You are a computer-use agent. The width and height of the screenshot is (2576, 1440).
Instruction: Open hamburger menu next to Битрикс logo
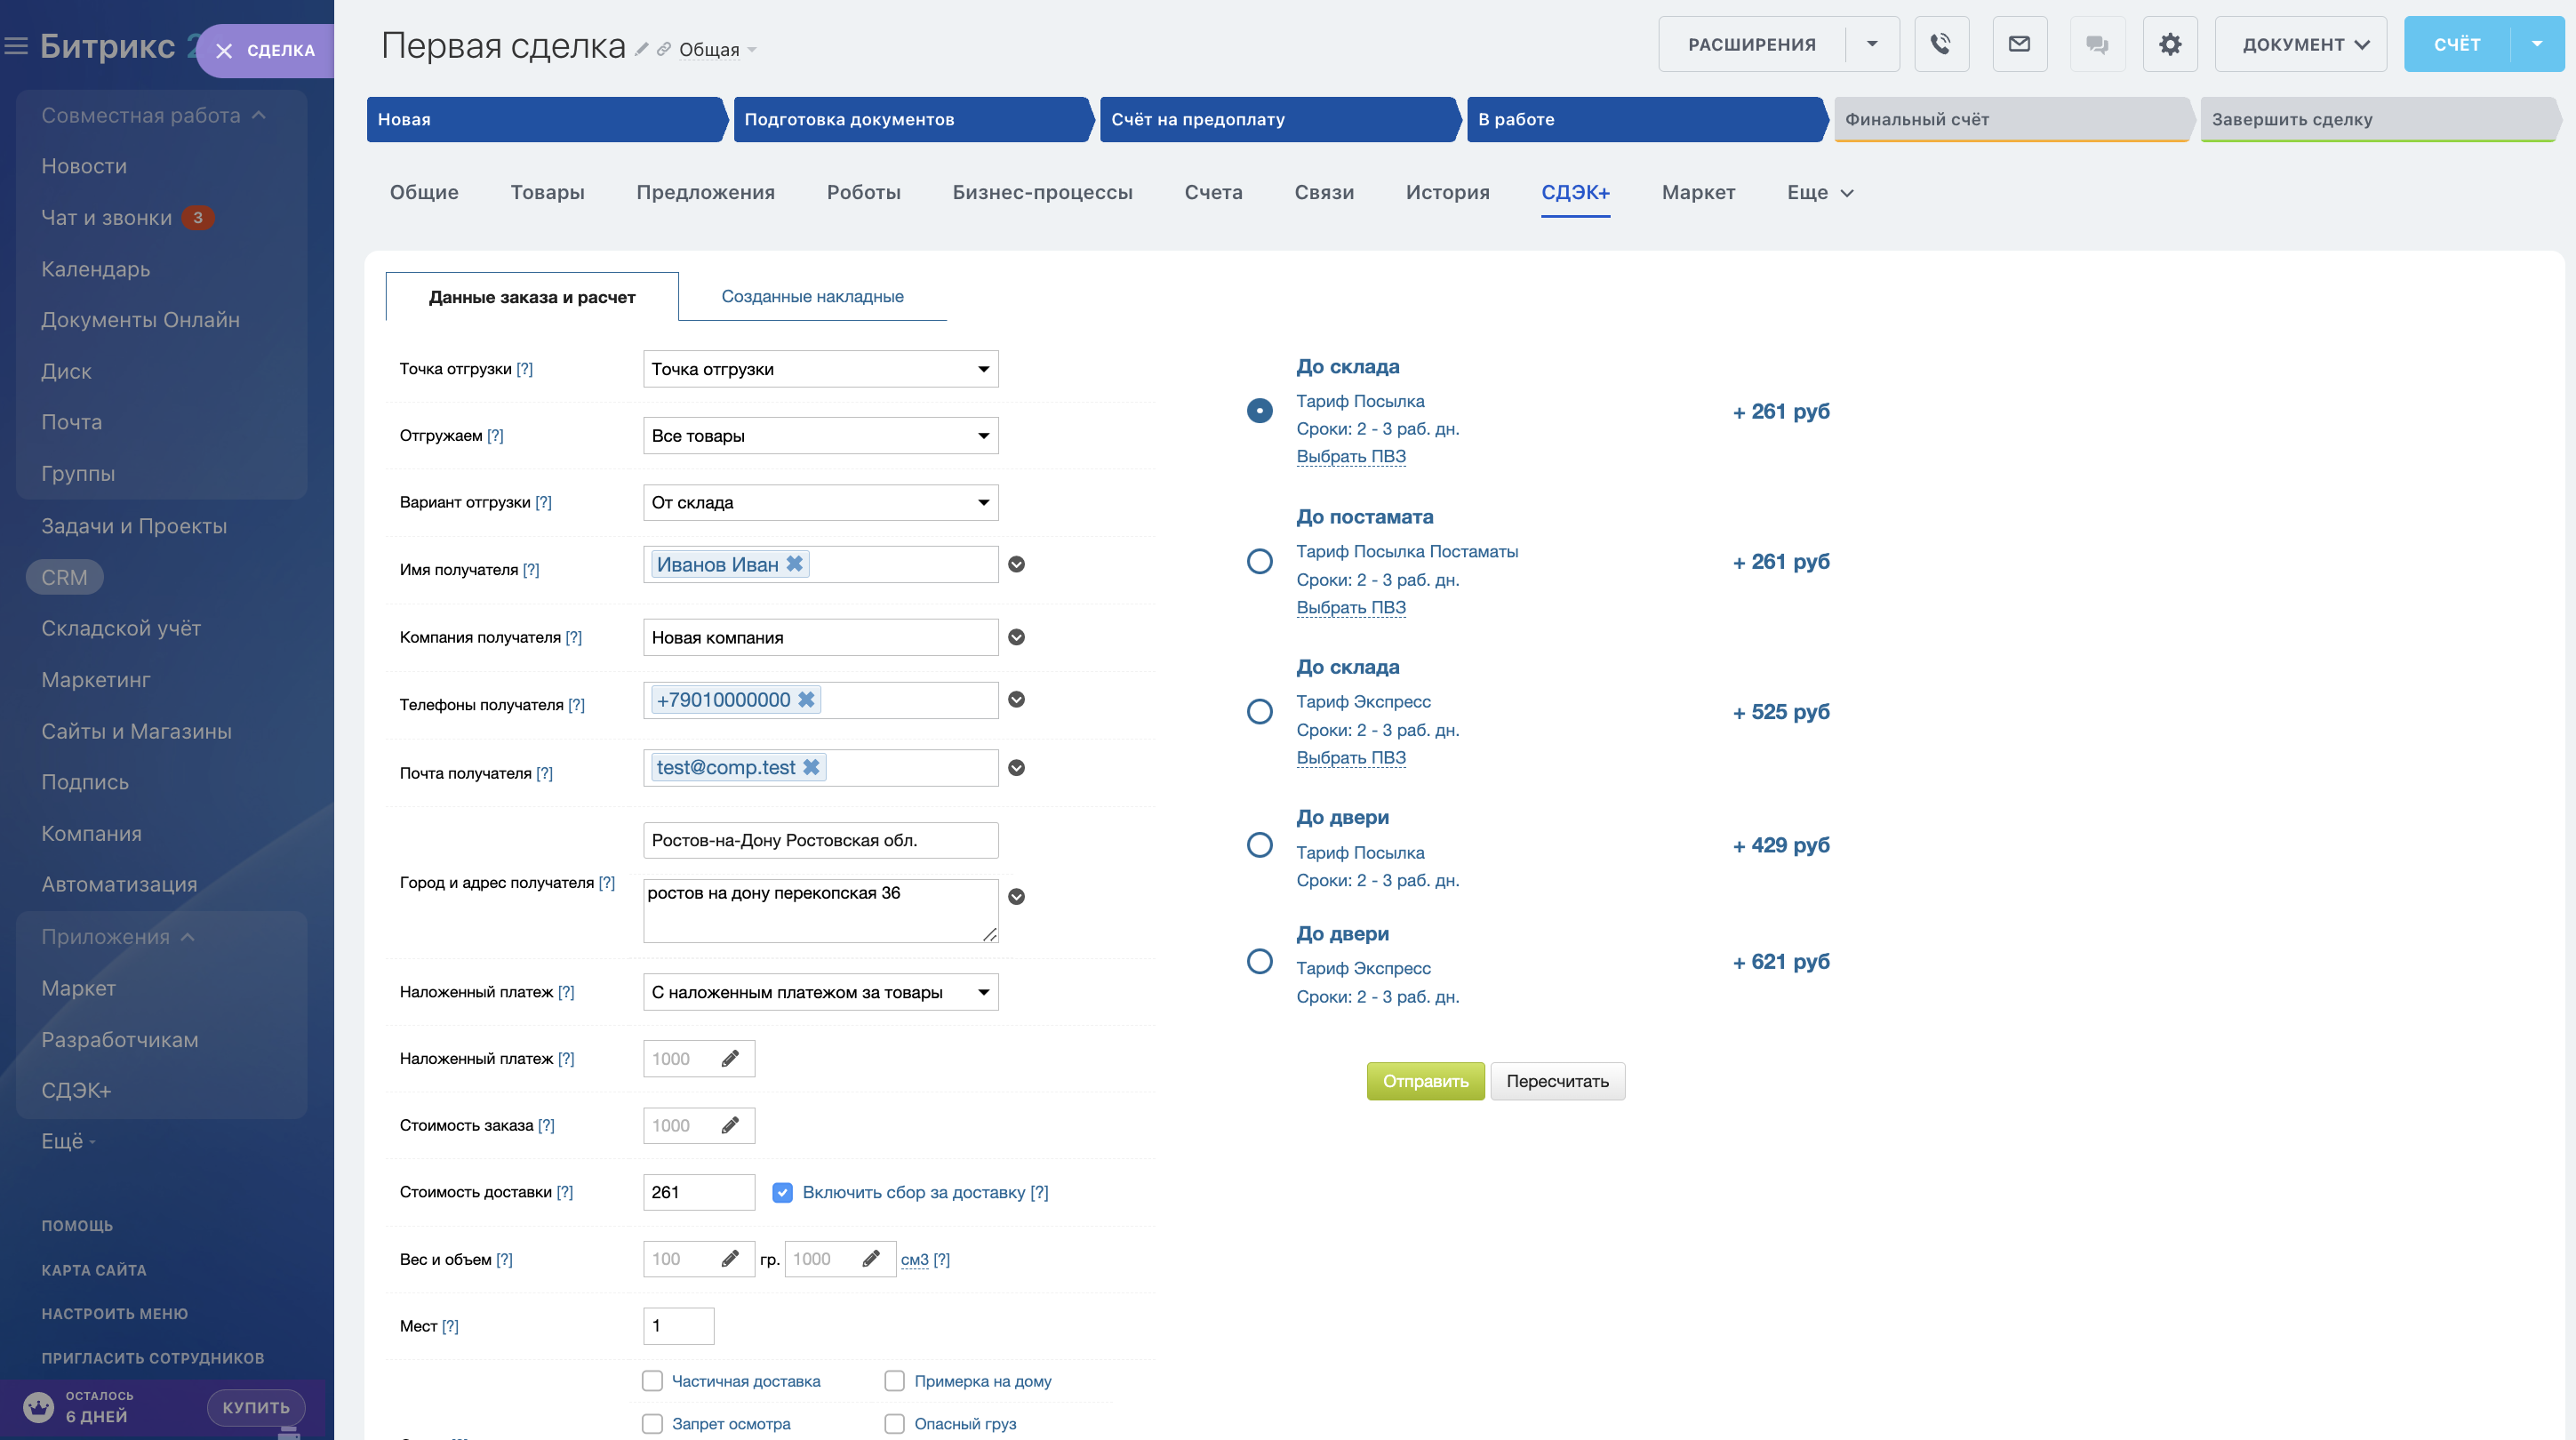(x=16, y=46)
